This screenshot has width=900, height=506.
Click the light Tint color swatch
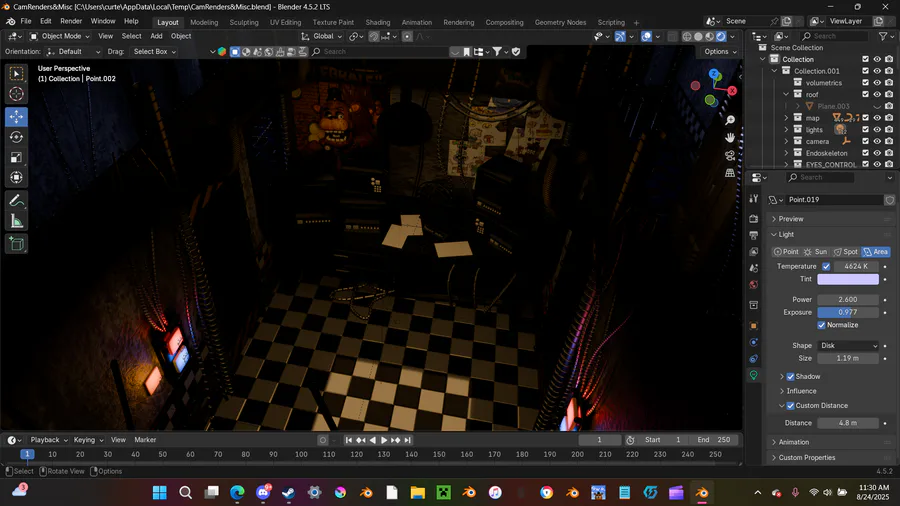coord(848,279)
